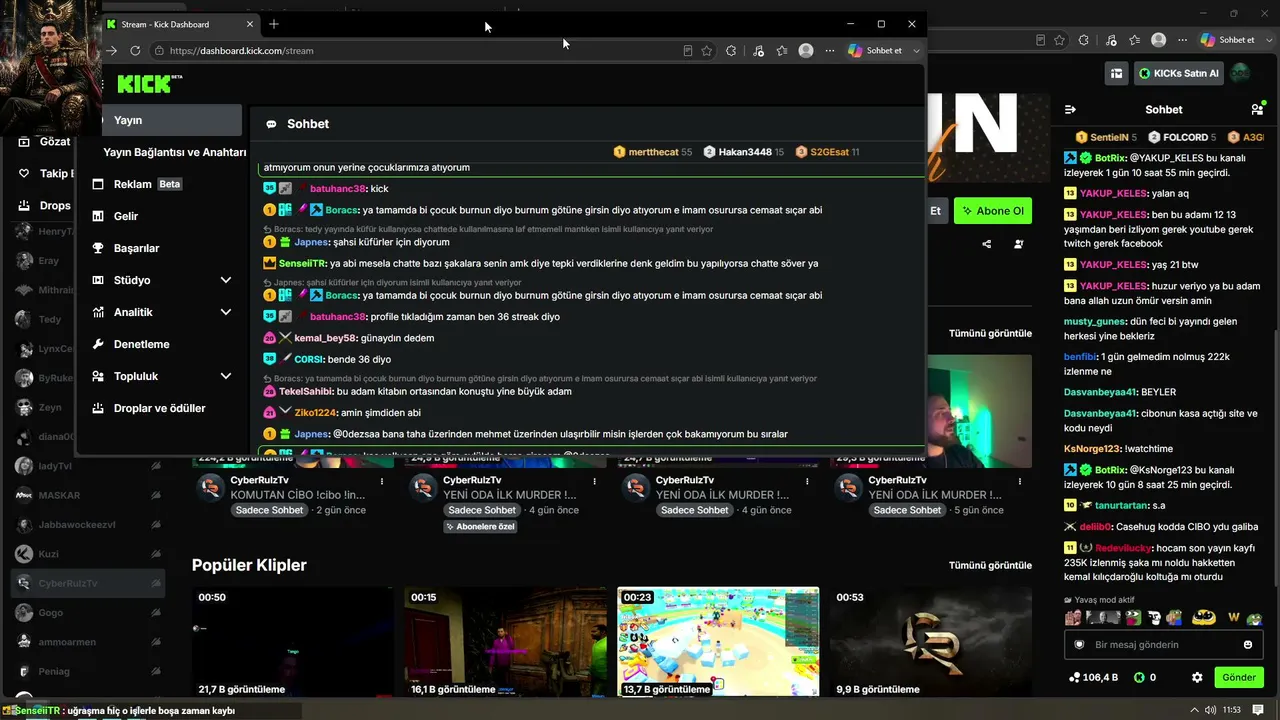1280x720 pixels.
Task: Click the Droplar ve ödüller icon
Action: pos(98,408)
